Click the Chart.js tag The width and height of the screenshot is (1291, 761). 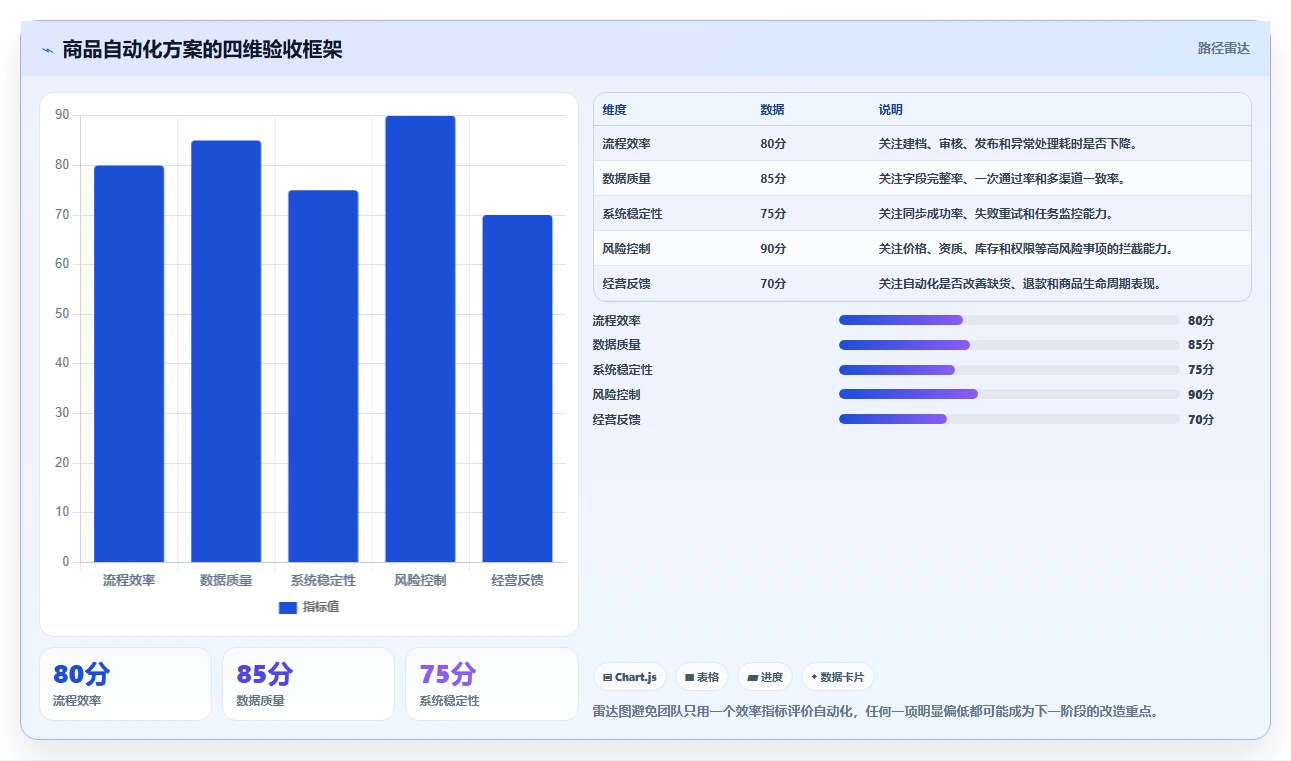630,677
